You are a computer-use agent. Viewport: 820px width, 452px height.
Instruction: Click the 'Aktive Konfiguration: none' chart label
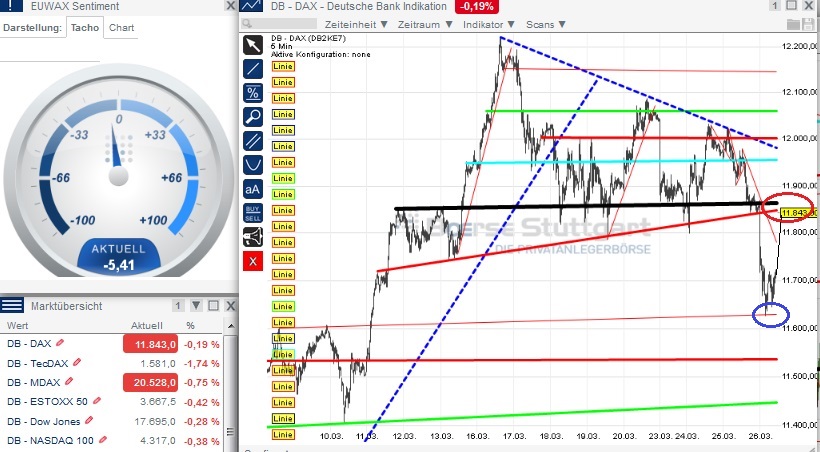tap(321, 54)
